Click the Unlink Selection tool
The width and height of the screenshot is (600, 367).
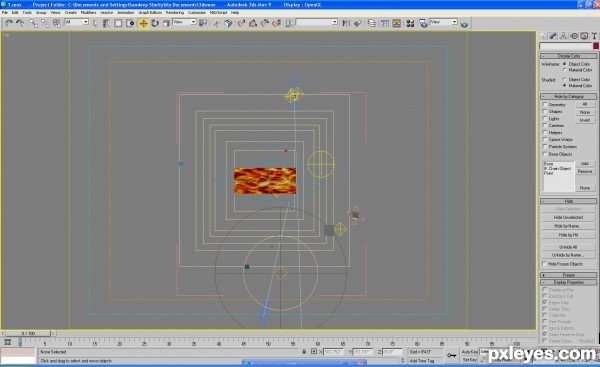(45, 23)
